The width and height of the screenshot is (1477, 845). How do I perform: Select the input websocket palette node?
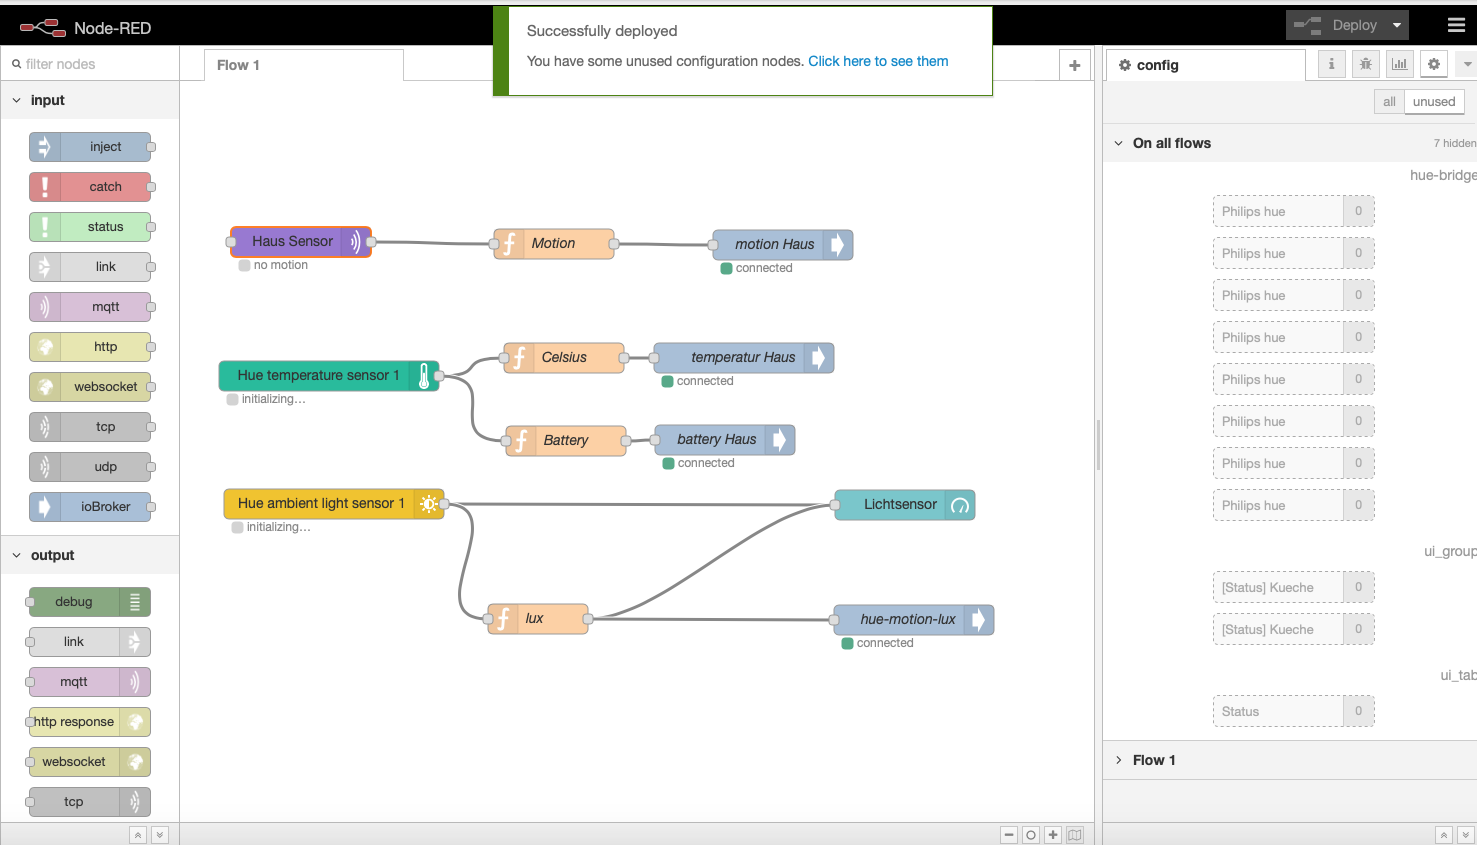point(91,387)
